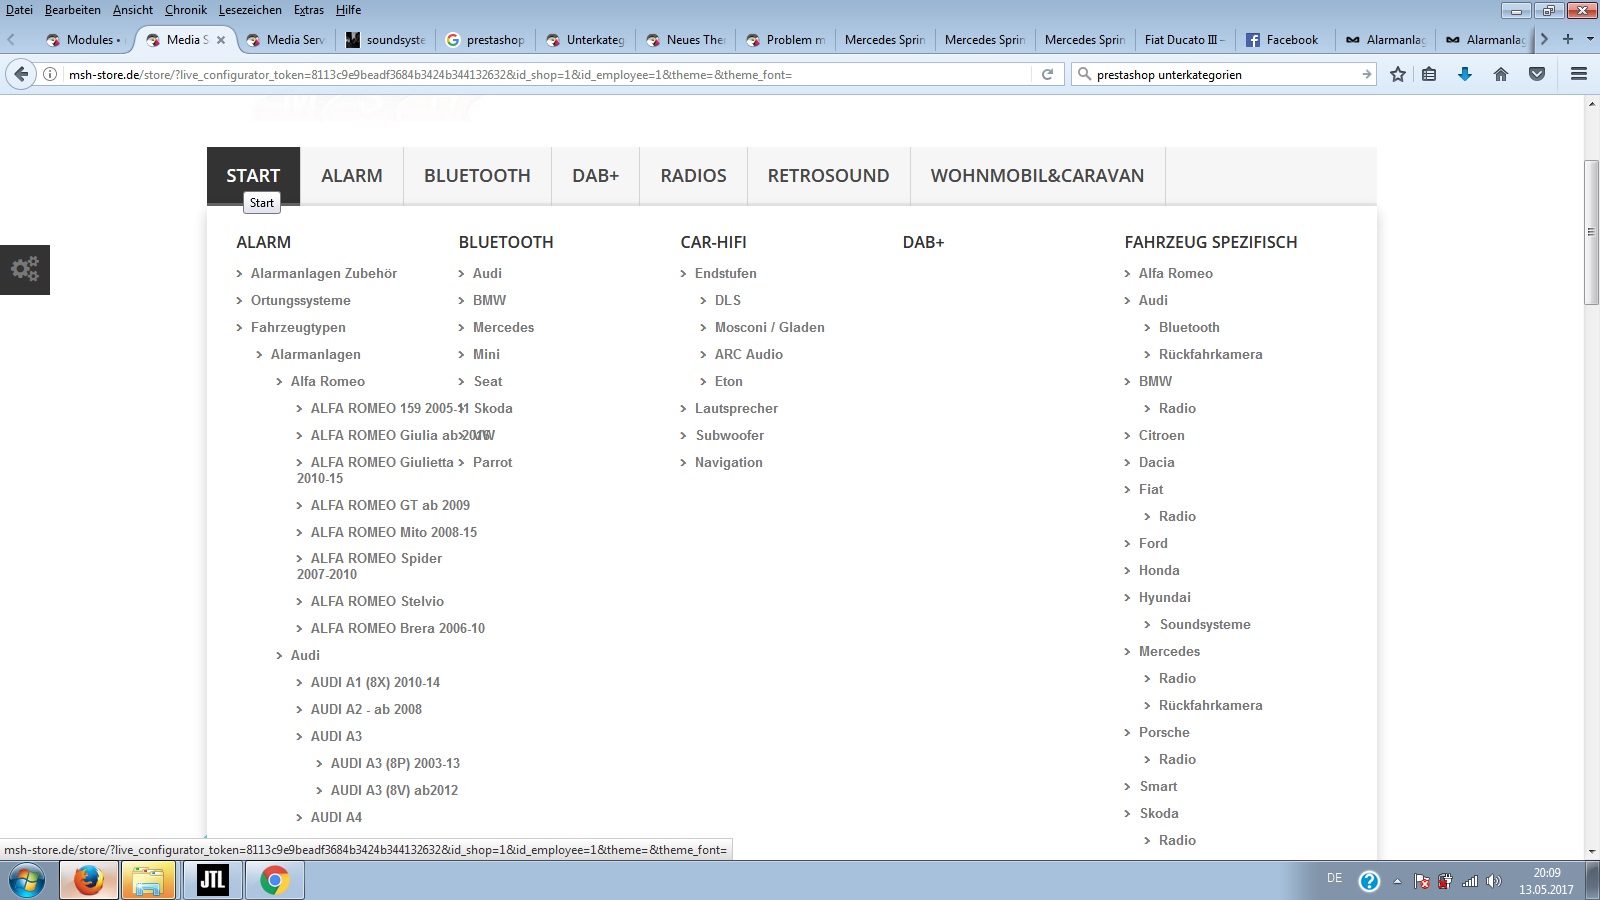Screen dimensions: 1600x900
Task: Open Windows Explorer from the taskbar
Action: 148,881
